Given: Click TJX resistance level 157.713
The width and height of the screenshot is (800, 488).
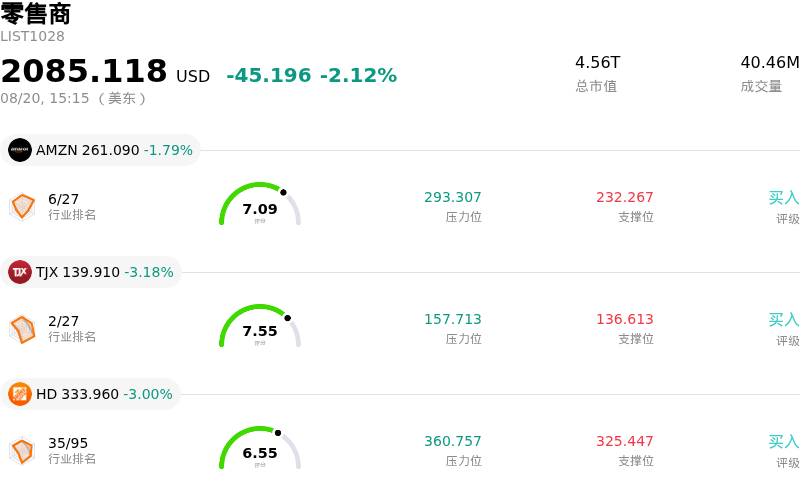Looking at the screenshot, I should pyautogui.click(x=453, y=319).
